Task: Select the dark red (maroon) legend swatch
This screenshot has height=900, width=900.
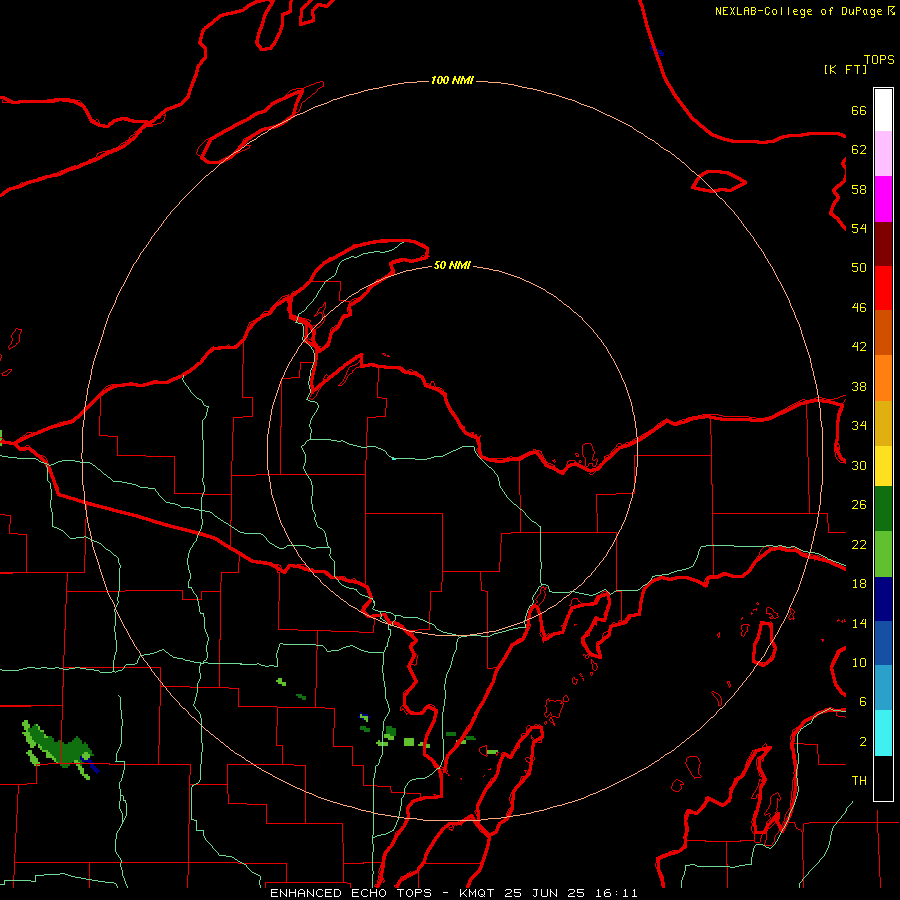Action: point(883,244)
